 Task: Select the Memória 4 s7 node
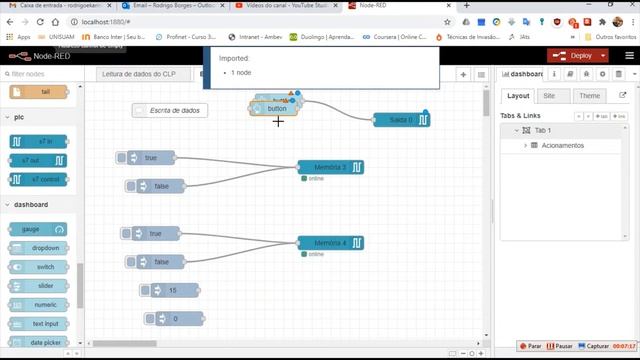pyautogui.click(x=331, y=243)
